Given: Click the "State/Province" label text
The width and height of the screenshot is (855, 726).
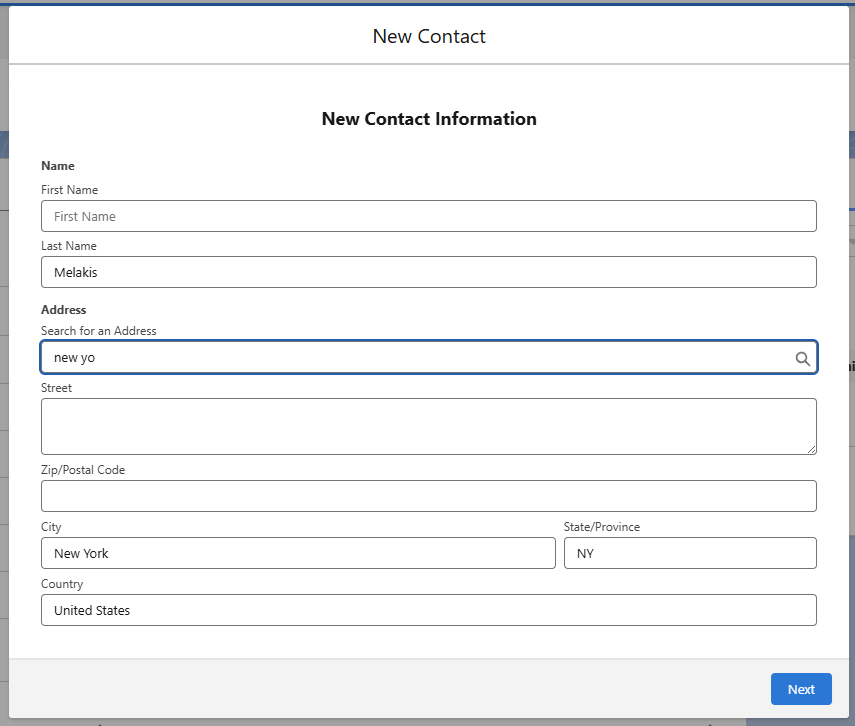Looking at the screenshot, I should (601, 527).
